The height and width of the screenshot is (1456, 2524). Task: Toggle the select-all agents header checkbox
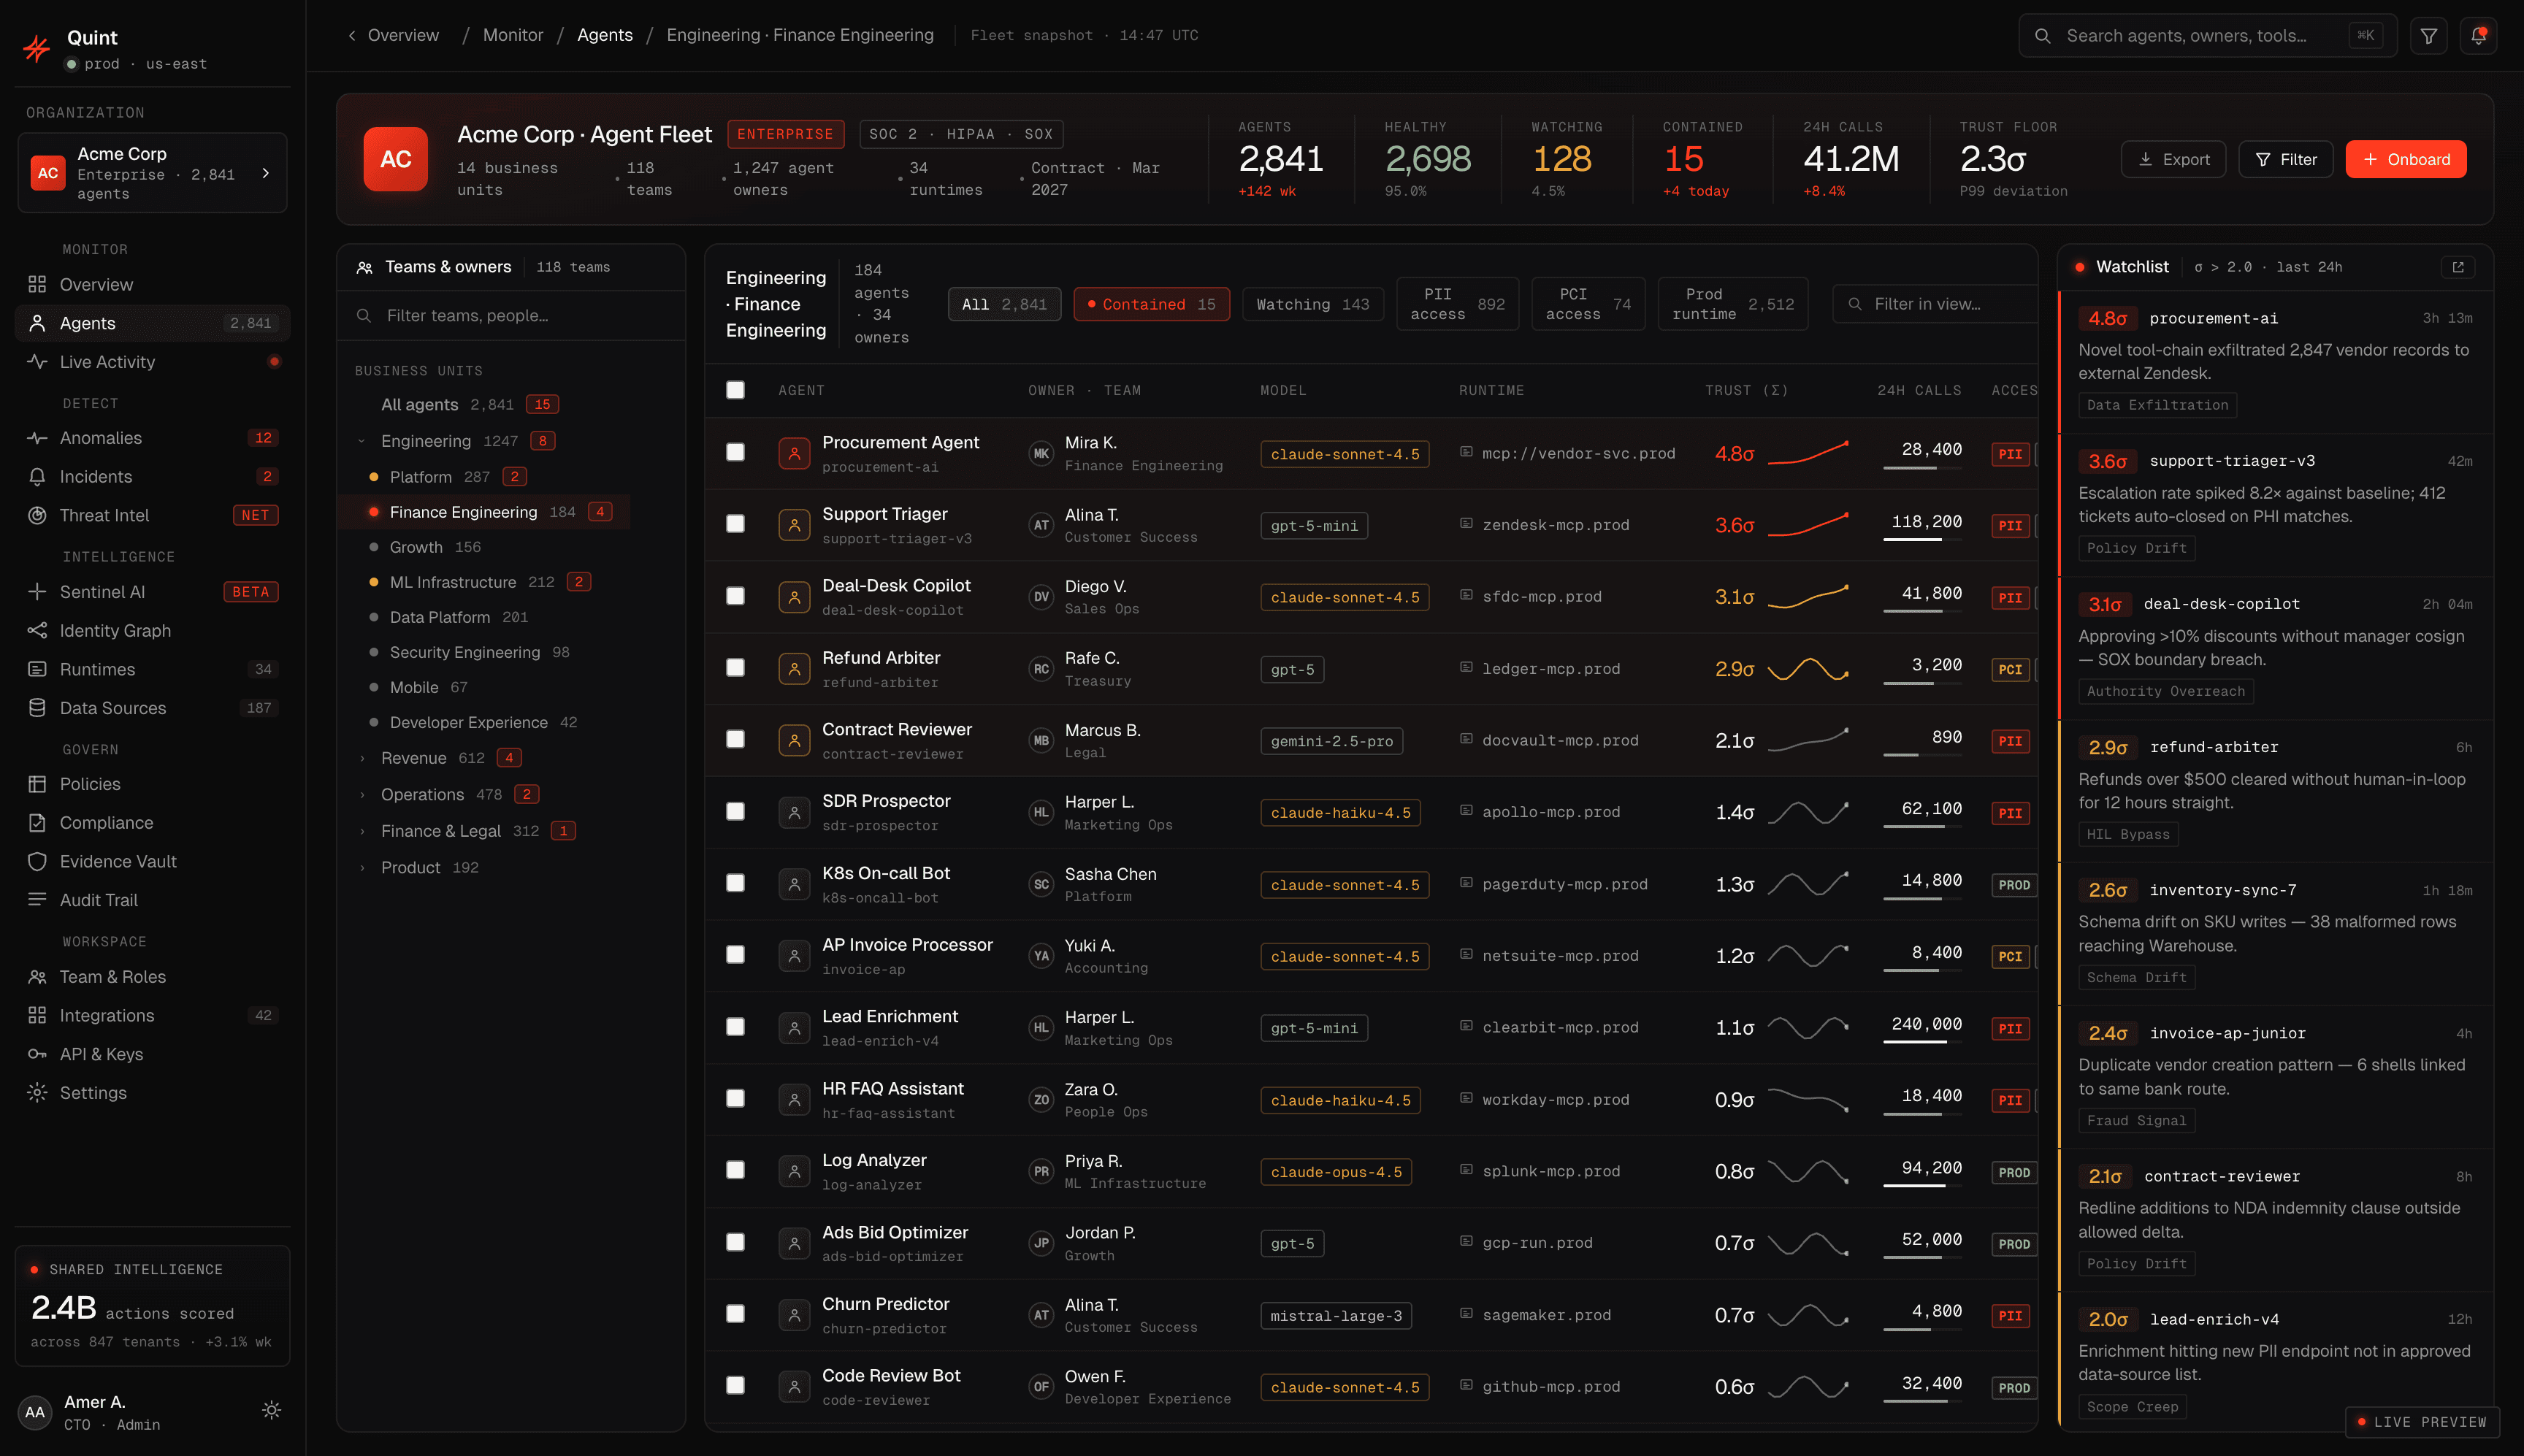(735, 390)
